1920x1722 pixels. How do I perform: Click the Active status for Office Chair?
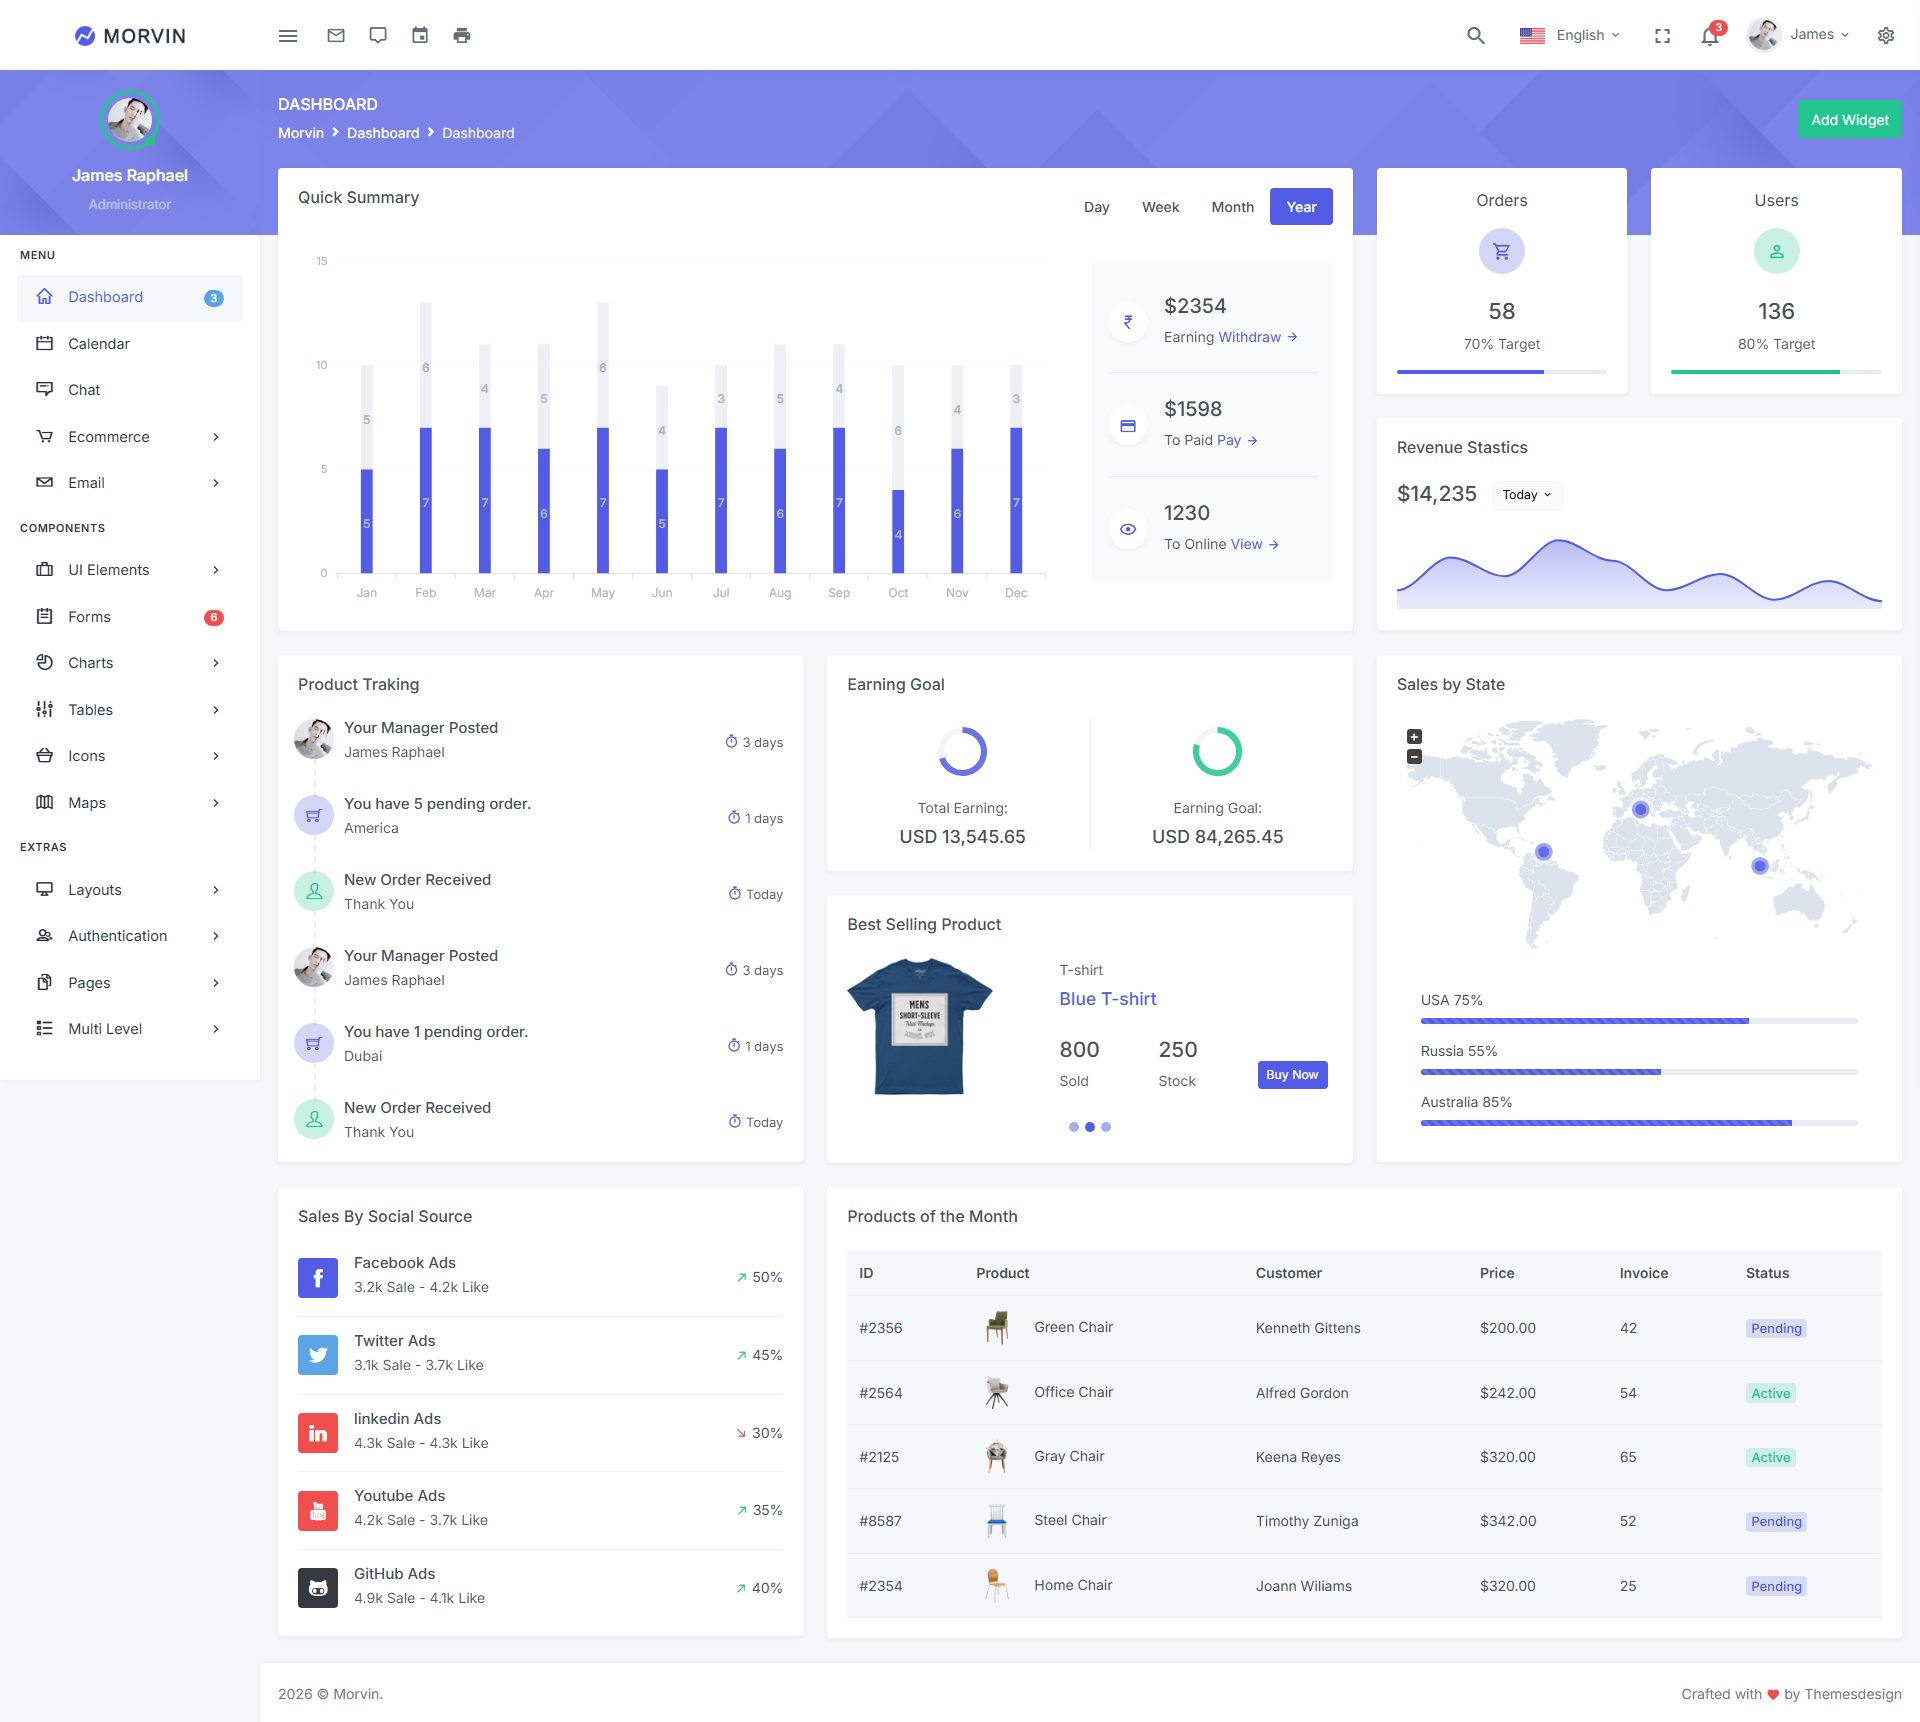coord(1770,1393)
